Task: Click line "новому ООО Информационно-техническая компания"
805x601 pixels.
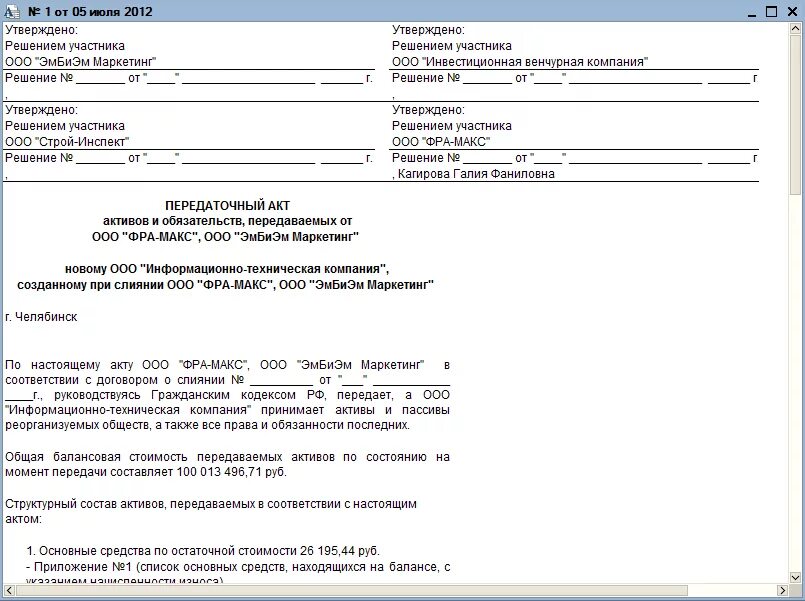Action: pyautogui.click(x=227, y=269)
